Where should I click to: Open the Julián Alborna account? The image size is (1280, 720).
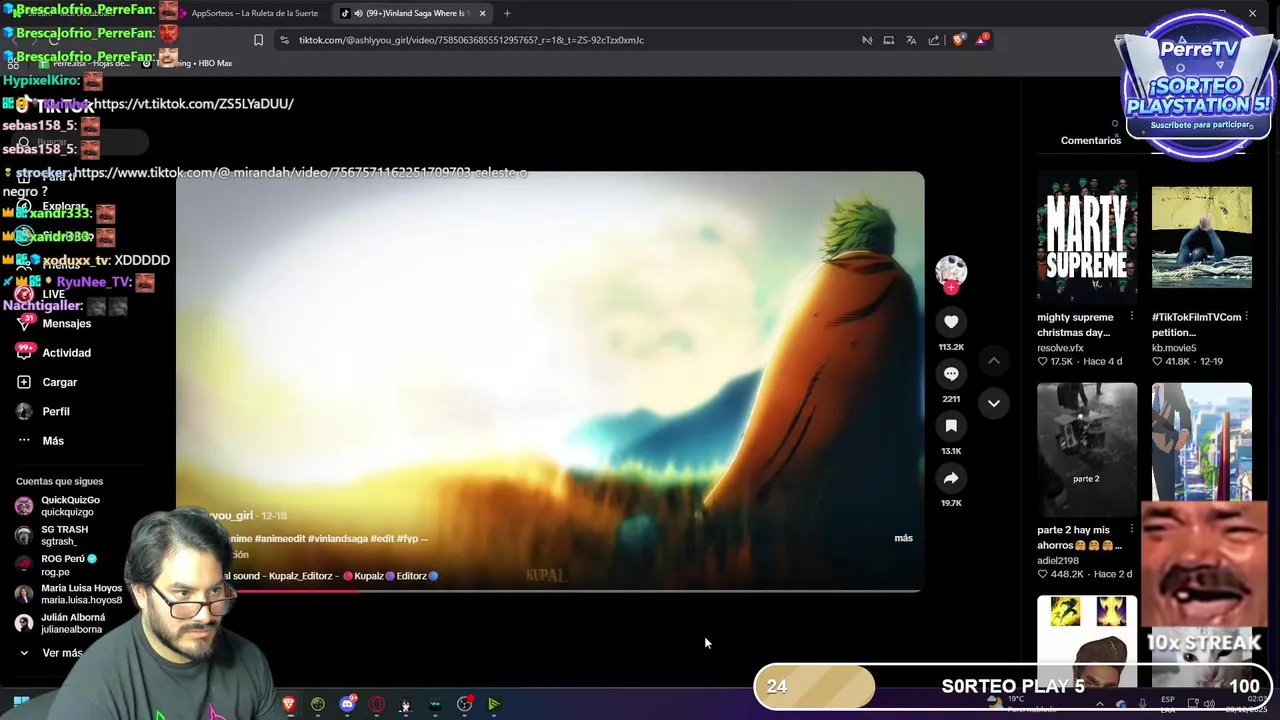coord(72,623)
